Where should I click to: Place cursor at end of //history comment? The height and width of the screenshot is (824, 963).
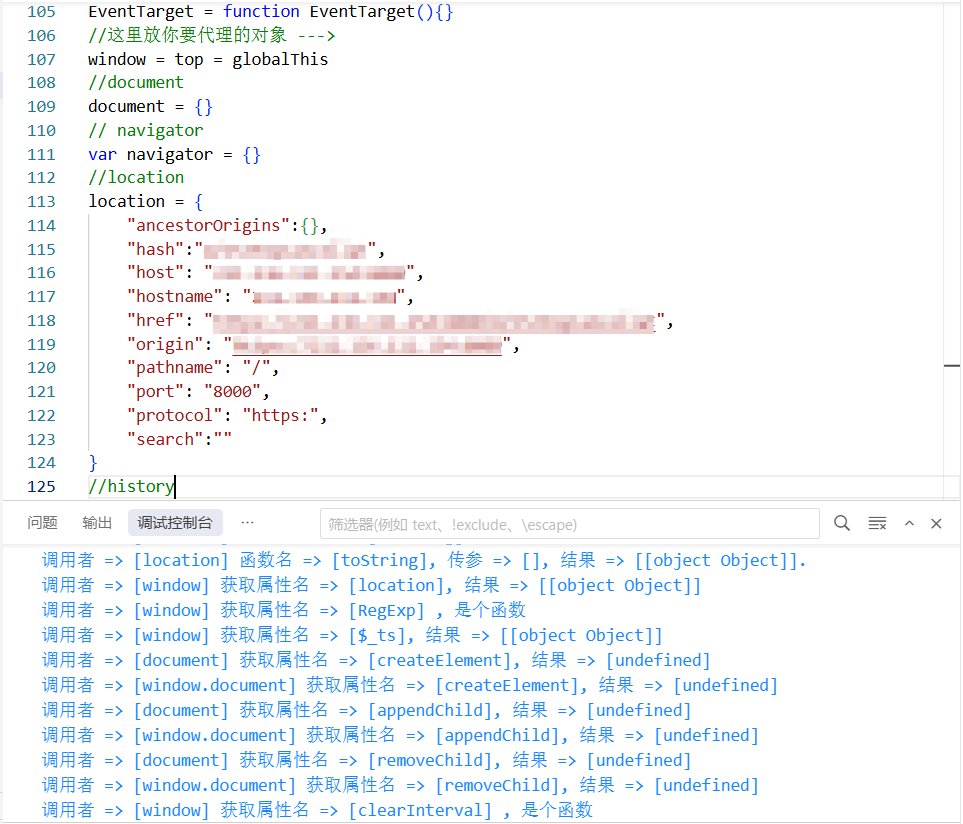tap(175, 486)
